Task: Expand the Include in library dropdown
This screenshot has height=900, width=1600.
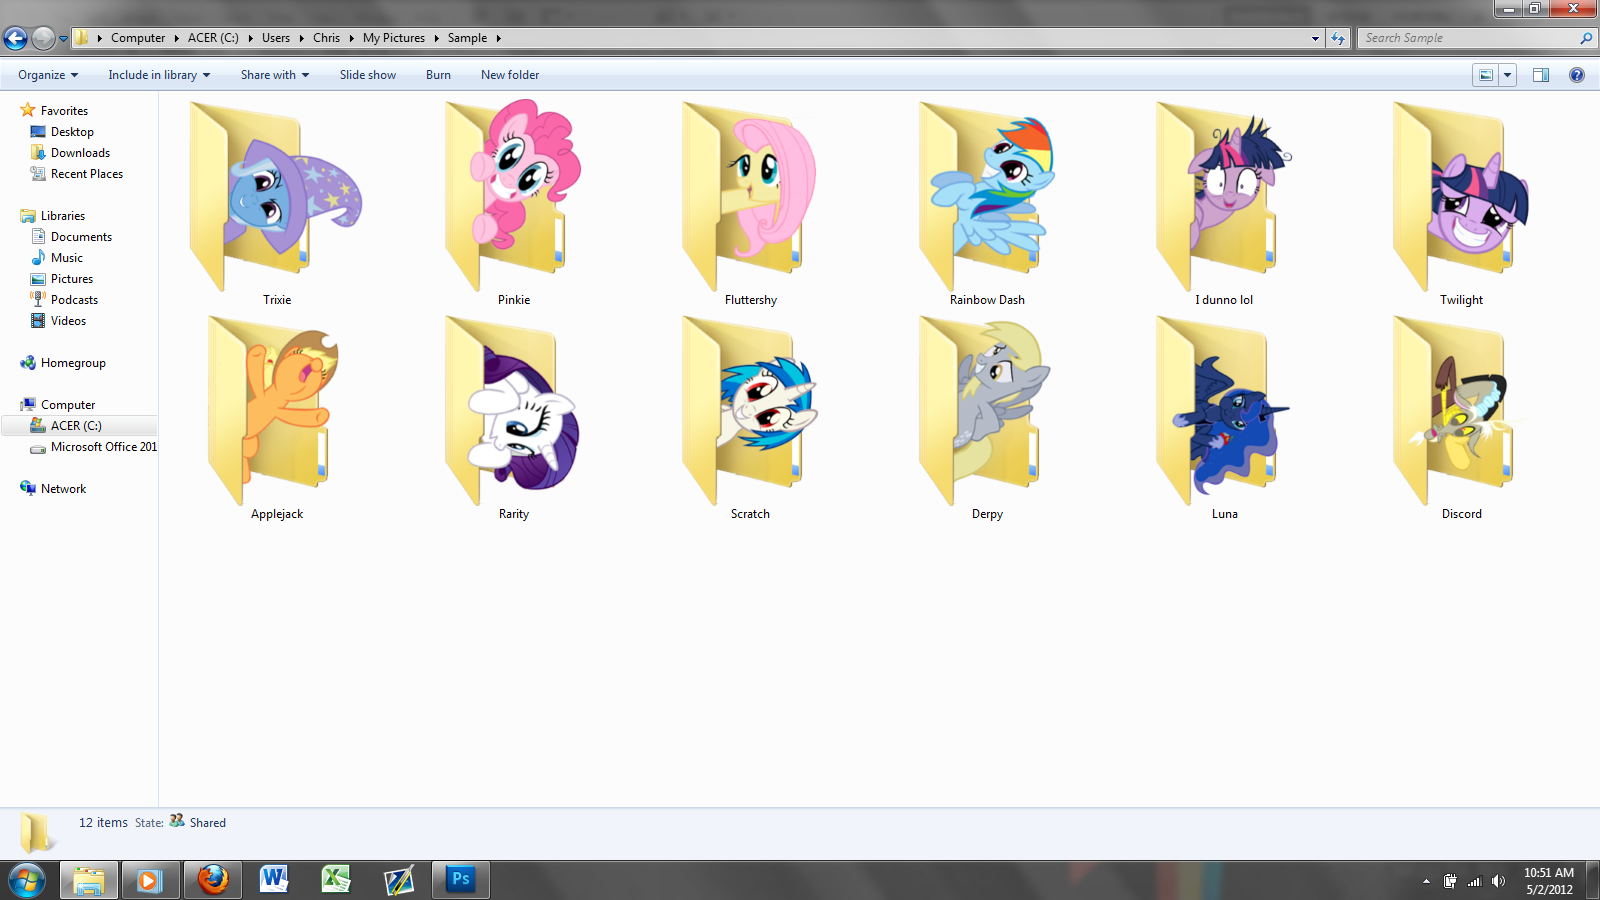Action: pos(158,74)
